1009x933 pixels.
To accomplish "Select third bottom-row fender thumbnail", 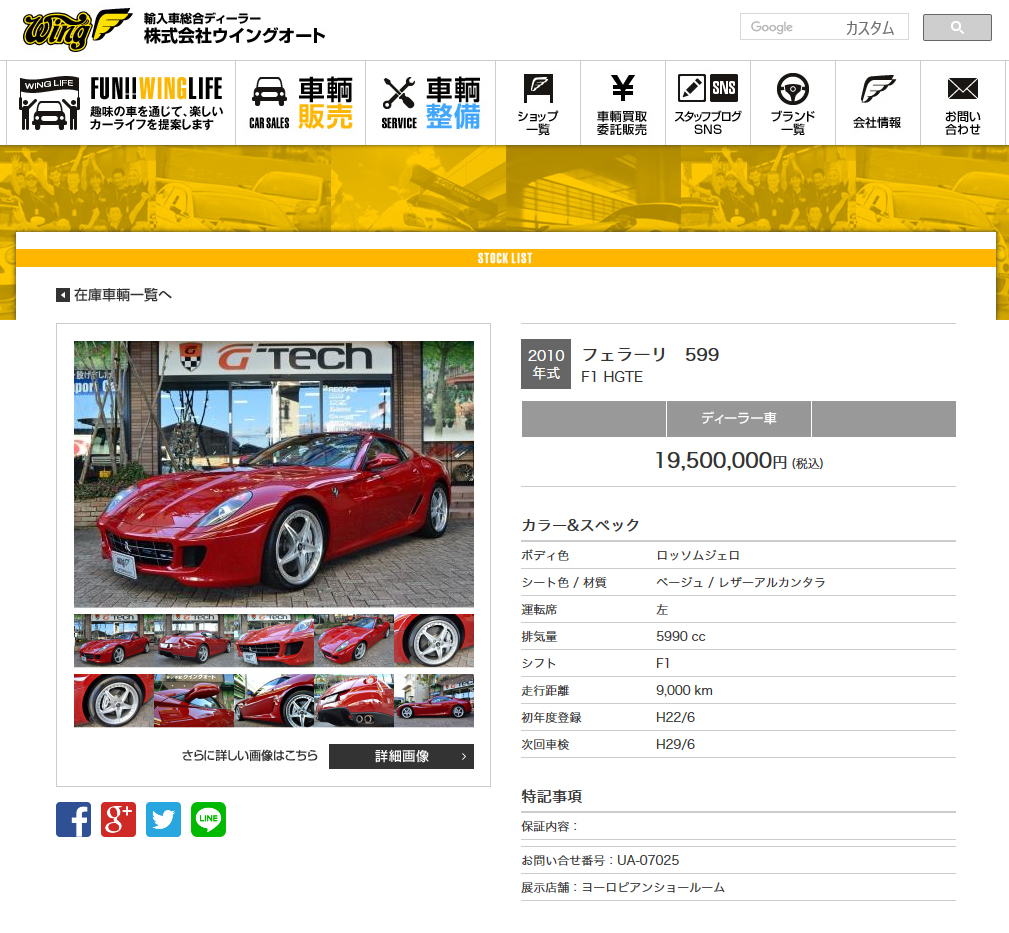I will [x=274, y=701].
